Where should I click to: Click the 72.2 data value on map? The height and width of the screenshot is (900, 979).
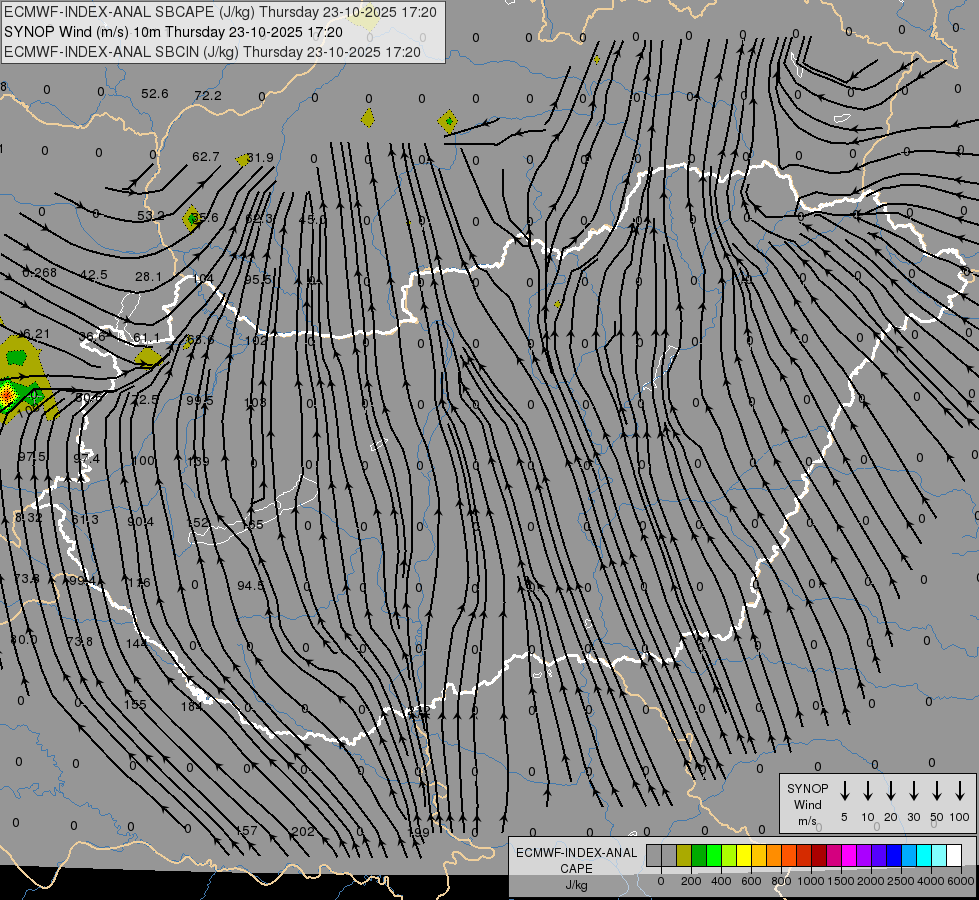[x=208, y=95]
